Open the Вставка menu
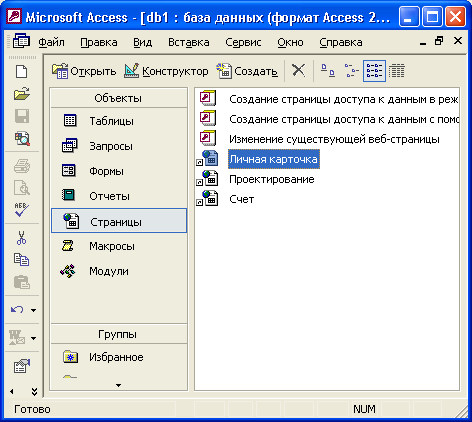The height and width of the screenshot is (422, 472). (189, 42)
